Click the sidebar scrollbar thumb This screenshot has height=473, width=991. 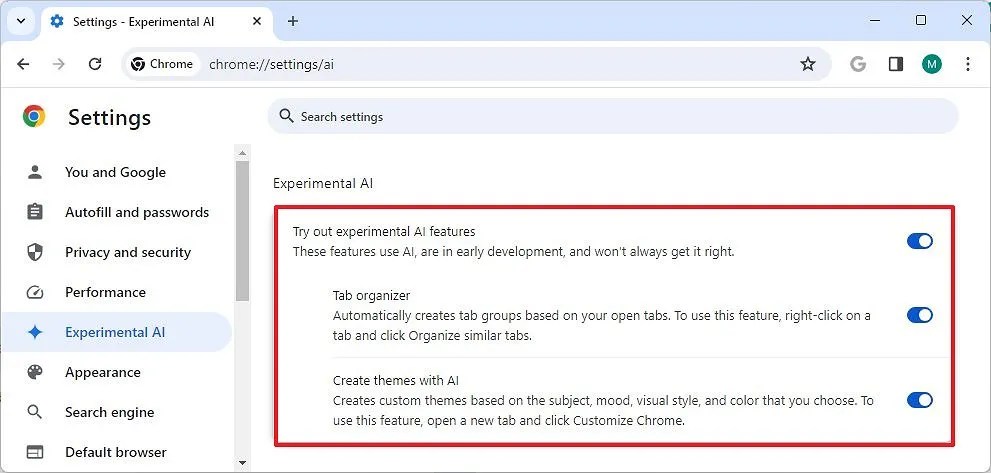[242, 231]
